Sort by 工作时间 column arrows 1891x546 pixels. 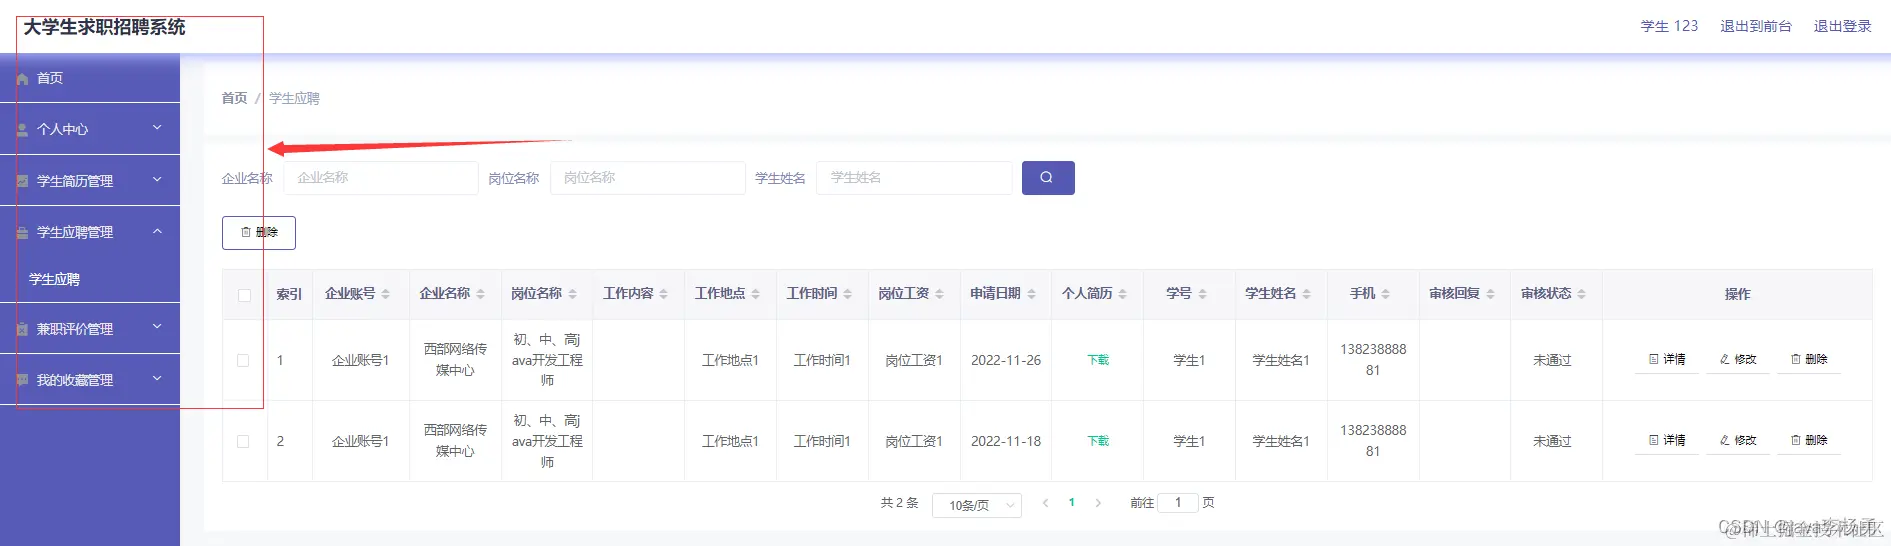click(847, 294)
